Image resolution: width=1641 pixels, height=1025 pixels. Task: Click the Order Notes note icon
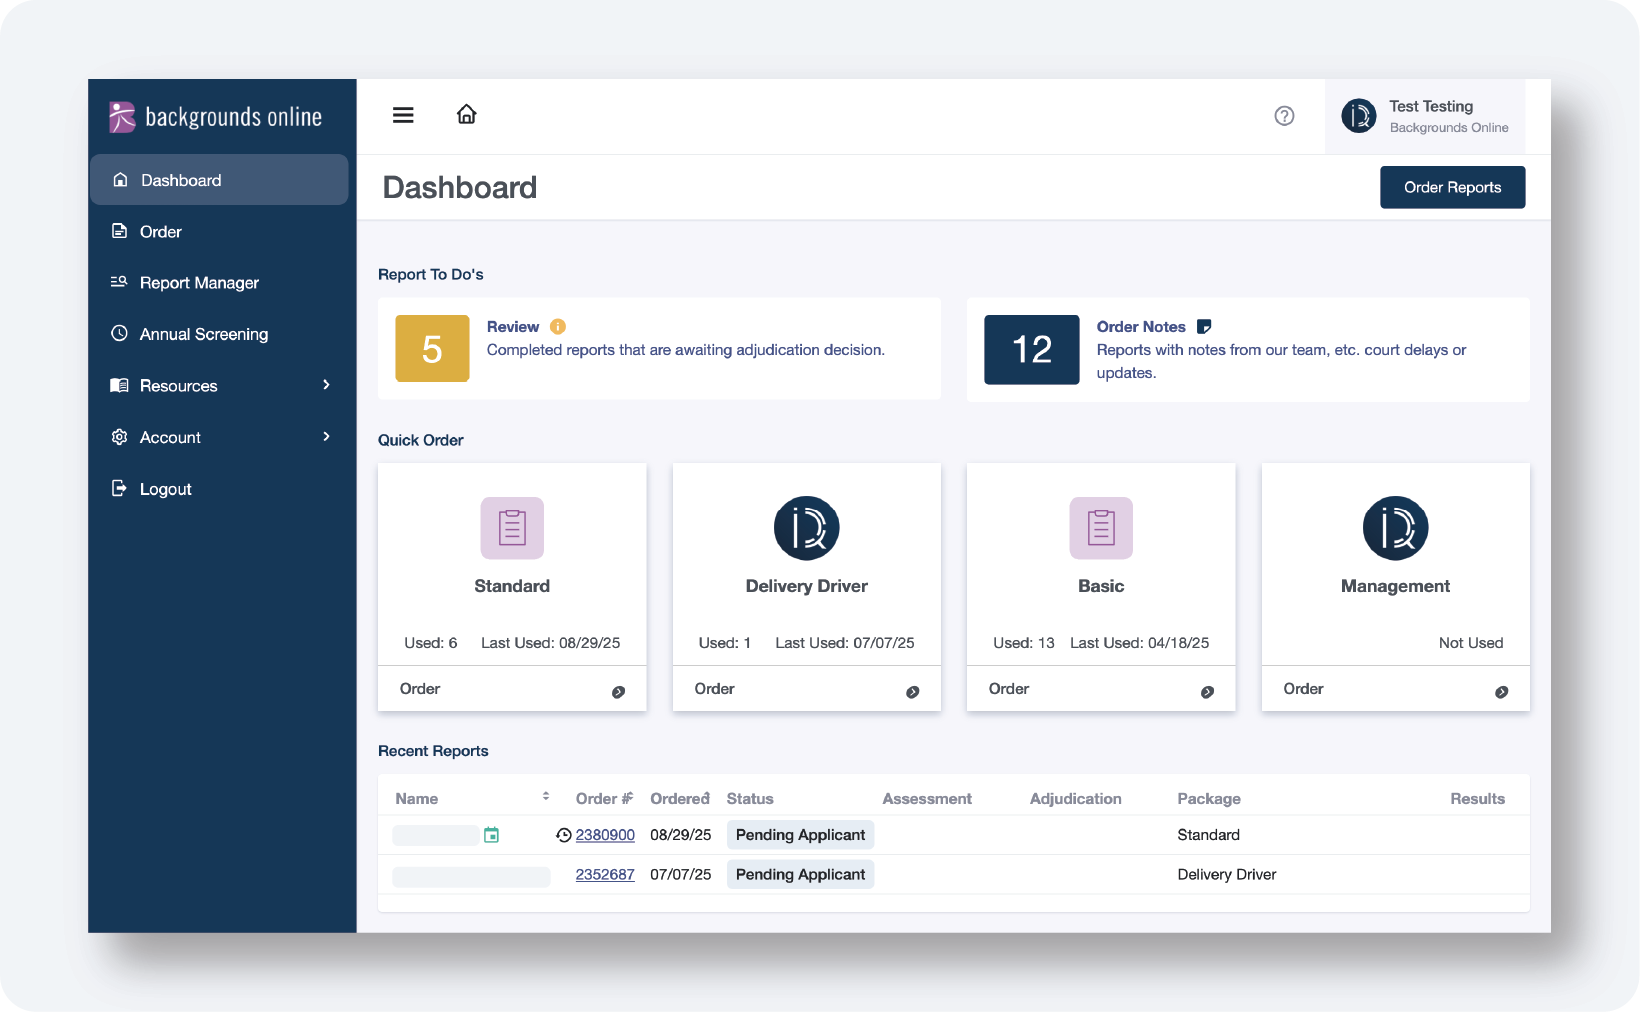pos(1204,327)
